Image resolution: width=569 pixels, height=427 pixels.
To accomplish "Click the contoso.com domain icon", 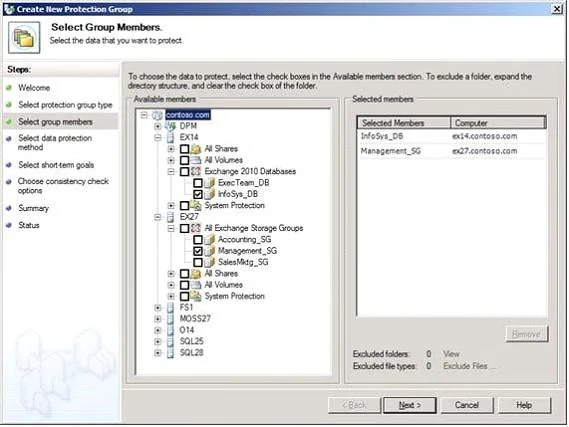I will click(x=157, y=115).
